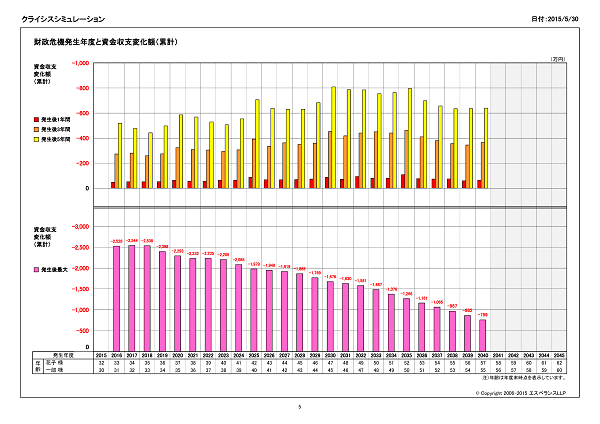Image resolution: width=600 pixels, height=424 pixels.
Task: Click the yellow 発生後5年間 legend swatch
Action: pos(36,139)
